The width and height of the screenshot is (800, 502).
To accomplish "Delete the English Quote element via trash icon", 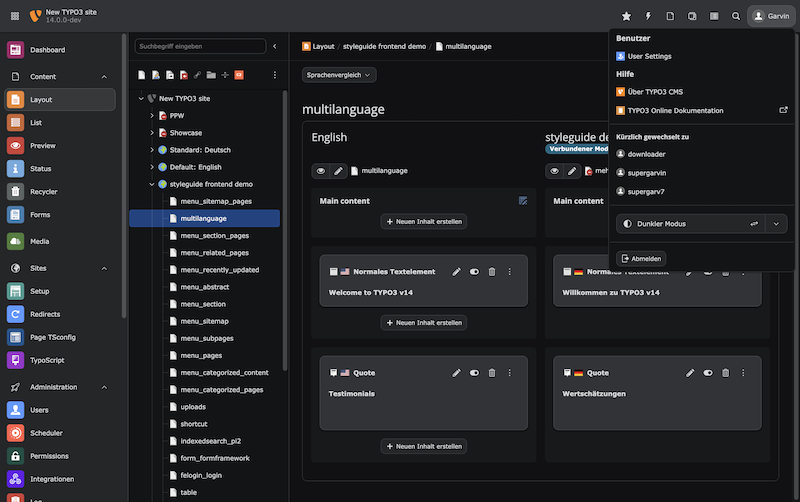I will coord(492,372).
